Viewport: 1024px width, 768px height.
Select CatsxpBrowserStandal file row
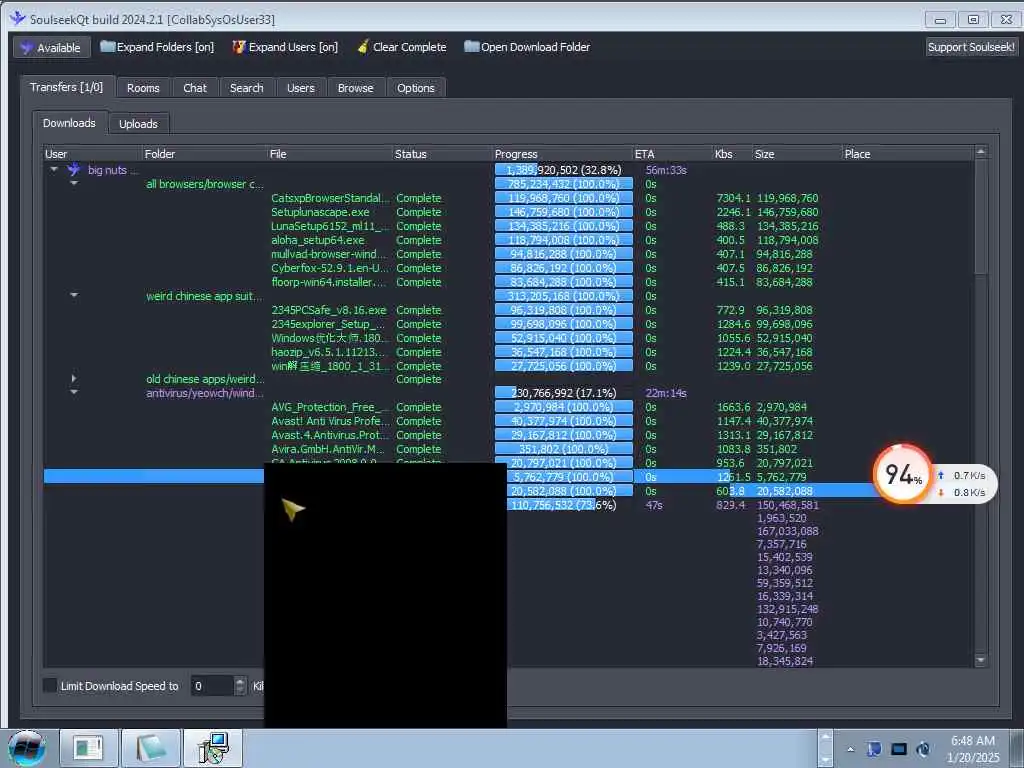coord(329,198)
